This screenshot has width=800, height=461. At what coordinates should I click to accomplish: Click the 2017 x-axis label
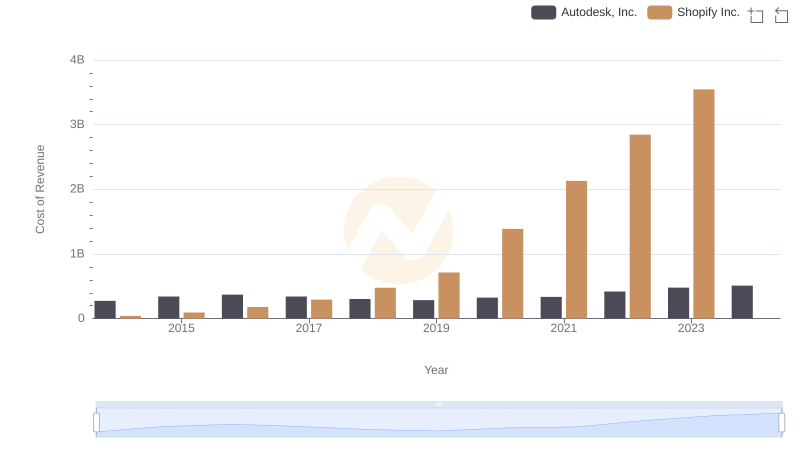click(309, 328)
